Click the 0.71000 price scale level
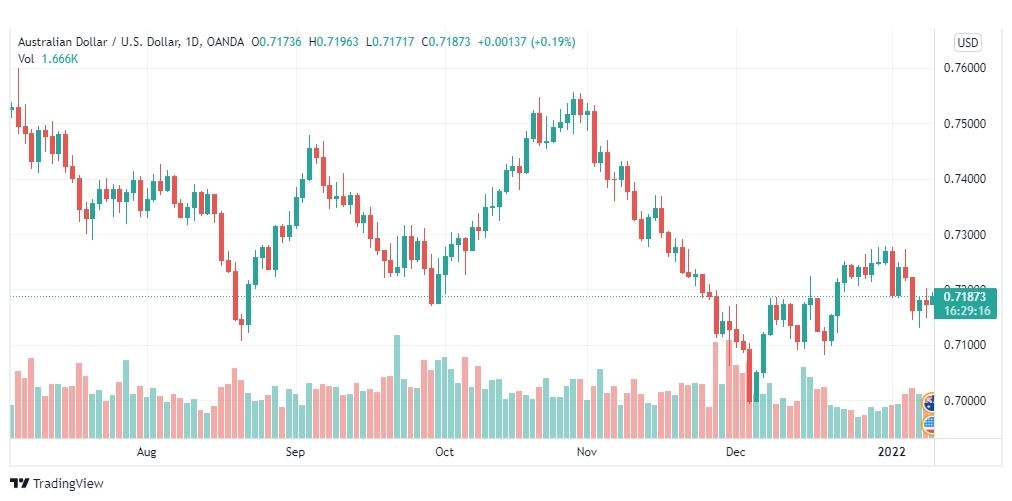Image resolution: width=1012 pixels, height=501 pixels. [966, 345]
